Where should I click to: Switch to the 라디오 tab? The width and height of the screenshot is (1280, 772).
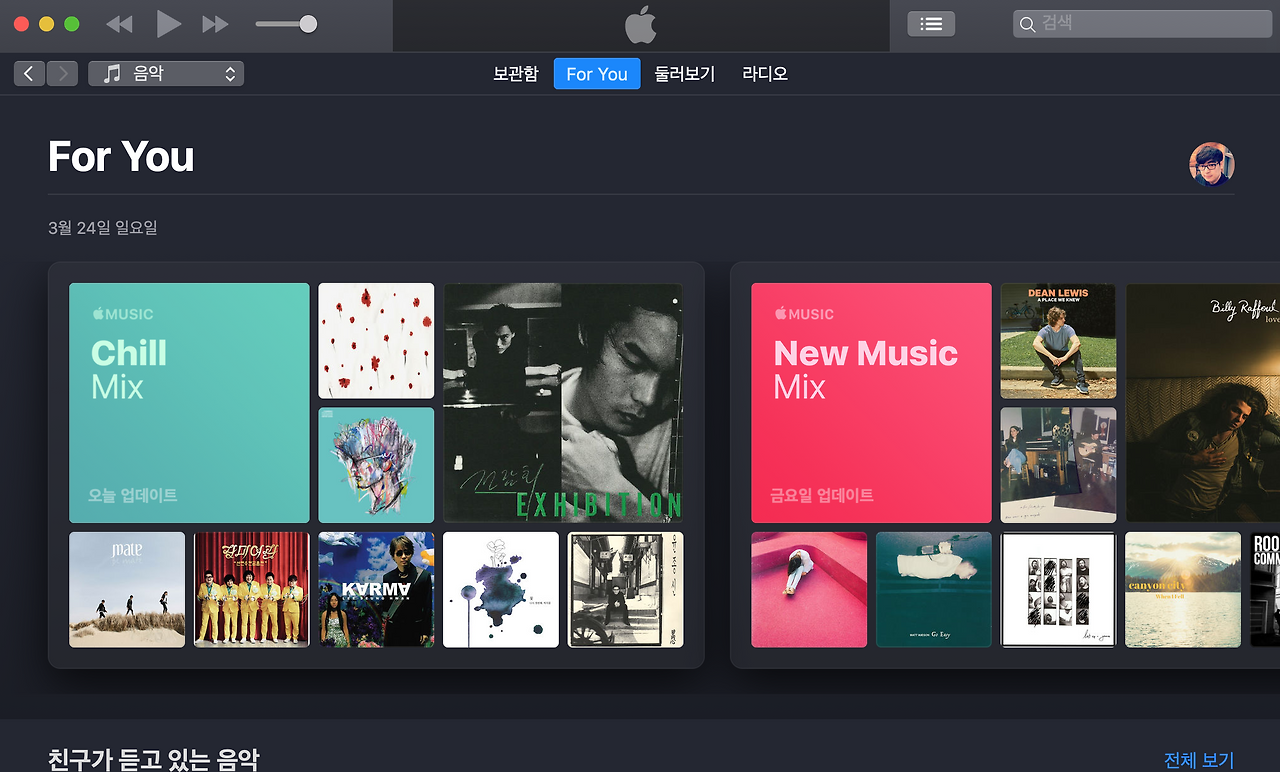pyautogui.click(x=765, y=74)
